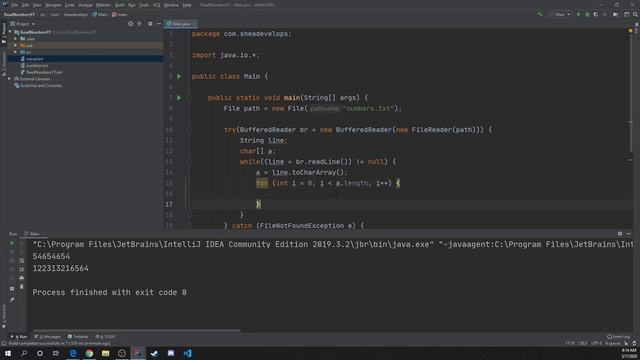This screenshot has height=360, width=640.
Task: Click the Stop icon in top toolbar
Action: (605, 14)
